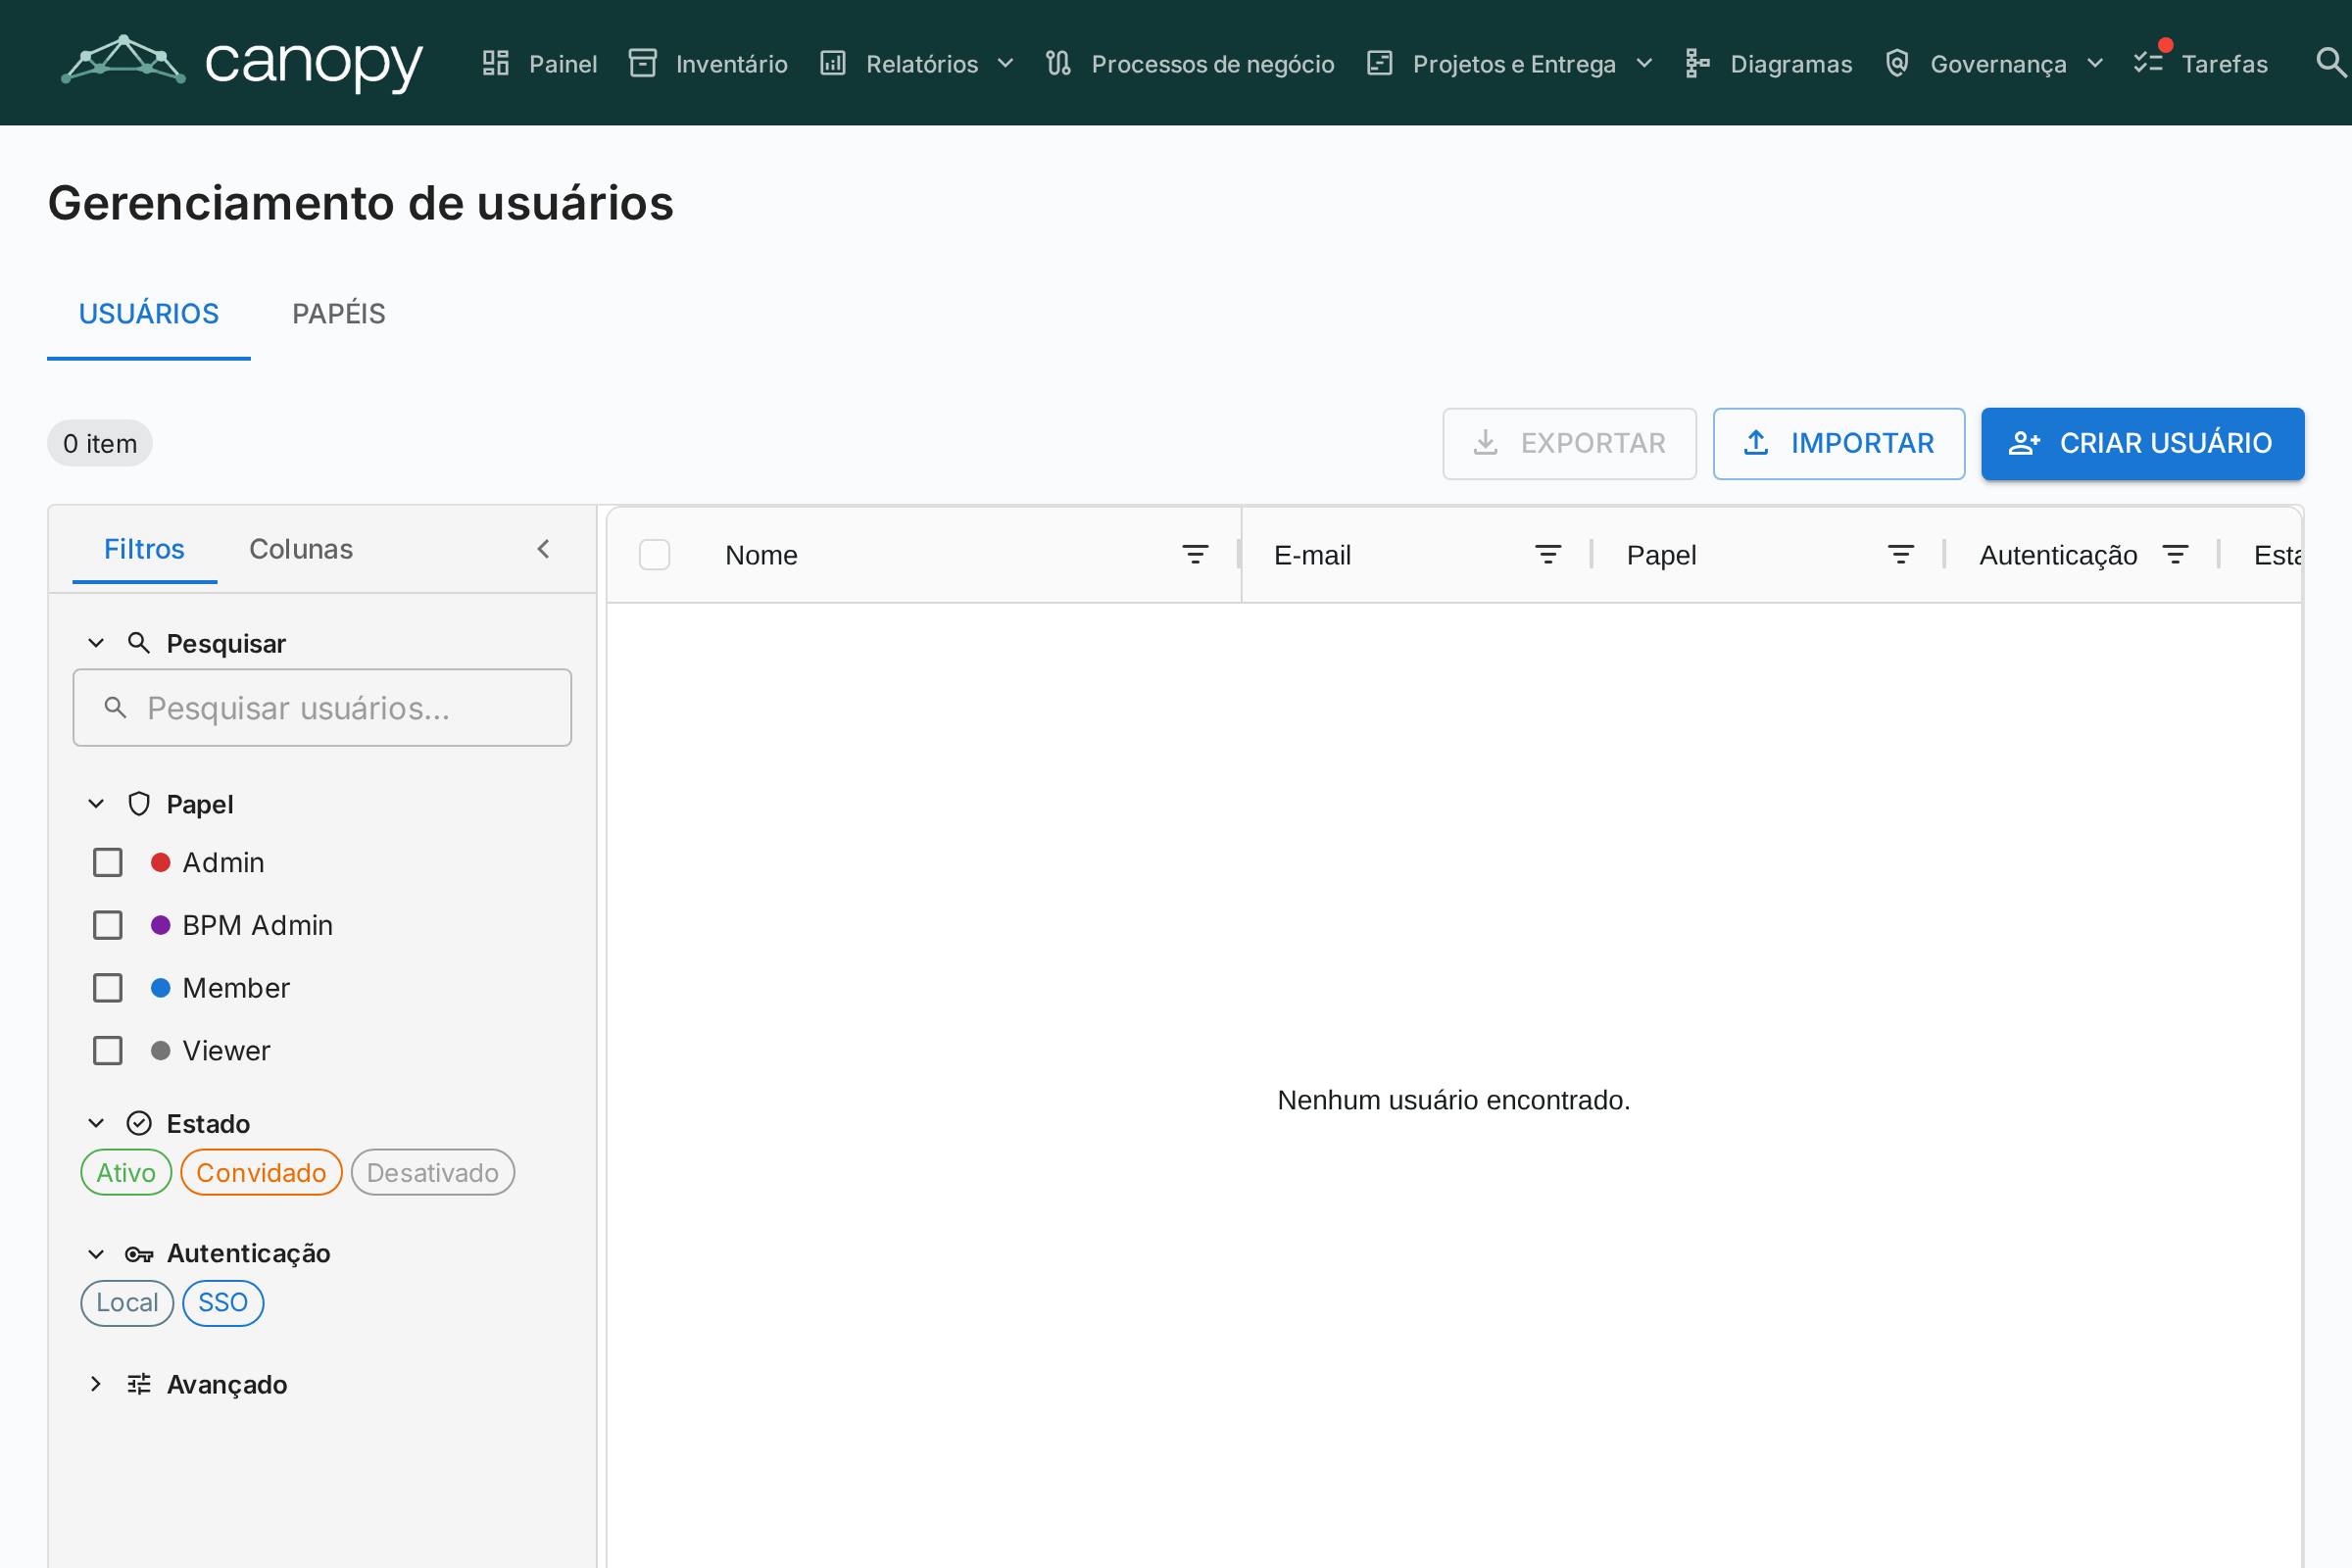Expand the Avançado section chevron
Viewport: 2352px width, 1568px height.
96,1384
